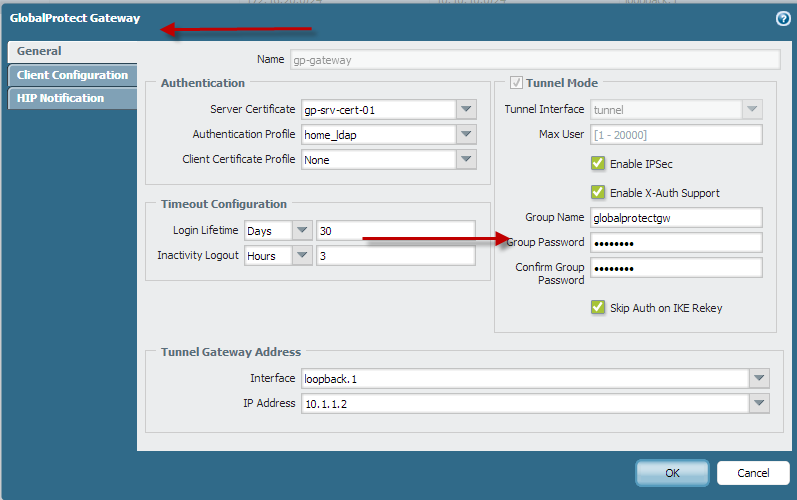Image resolution: width=797 pixels, height=500 pixels.
Task: Open the Client Configuration tab
Action: coord(72,75)
